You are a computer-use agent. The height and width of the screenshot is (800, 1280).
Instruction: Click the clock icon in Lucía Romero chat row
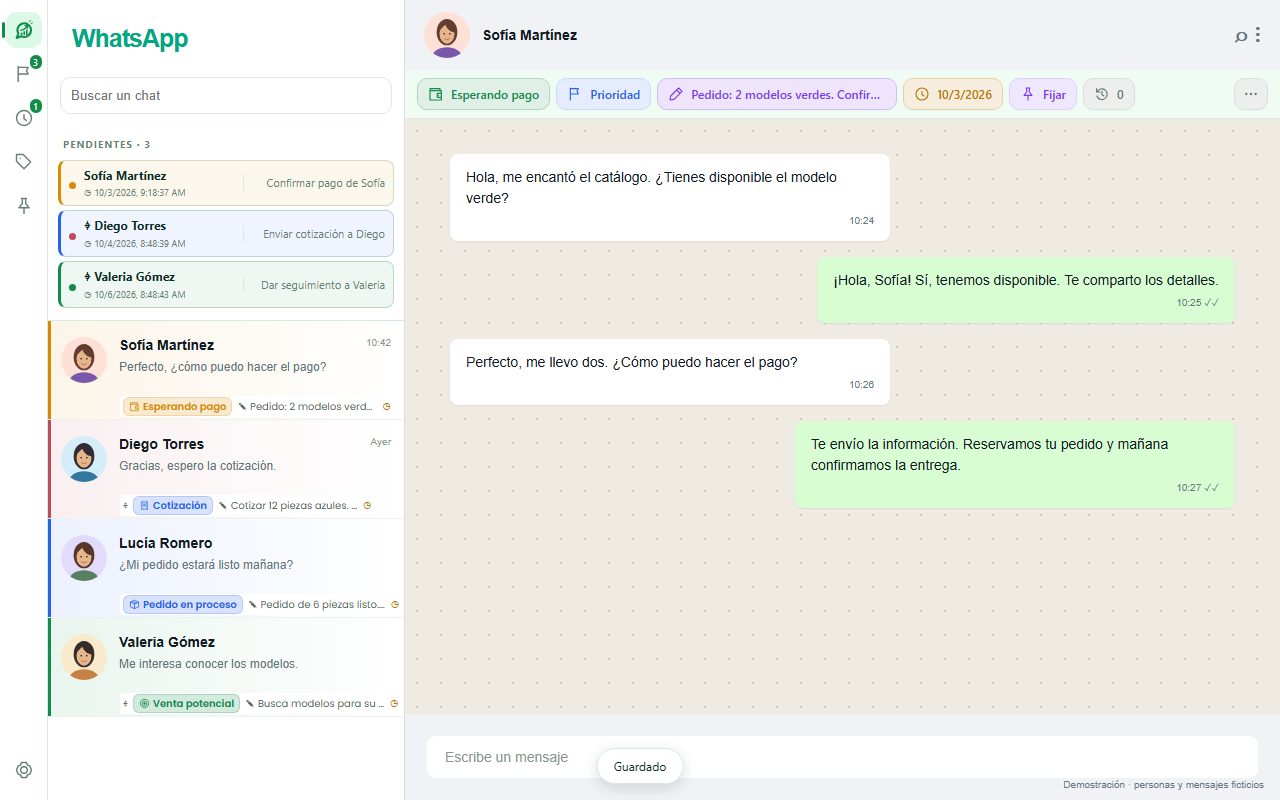[x=395, y=605]
